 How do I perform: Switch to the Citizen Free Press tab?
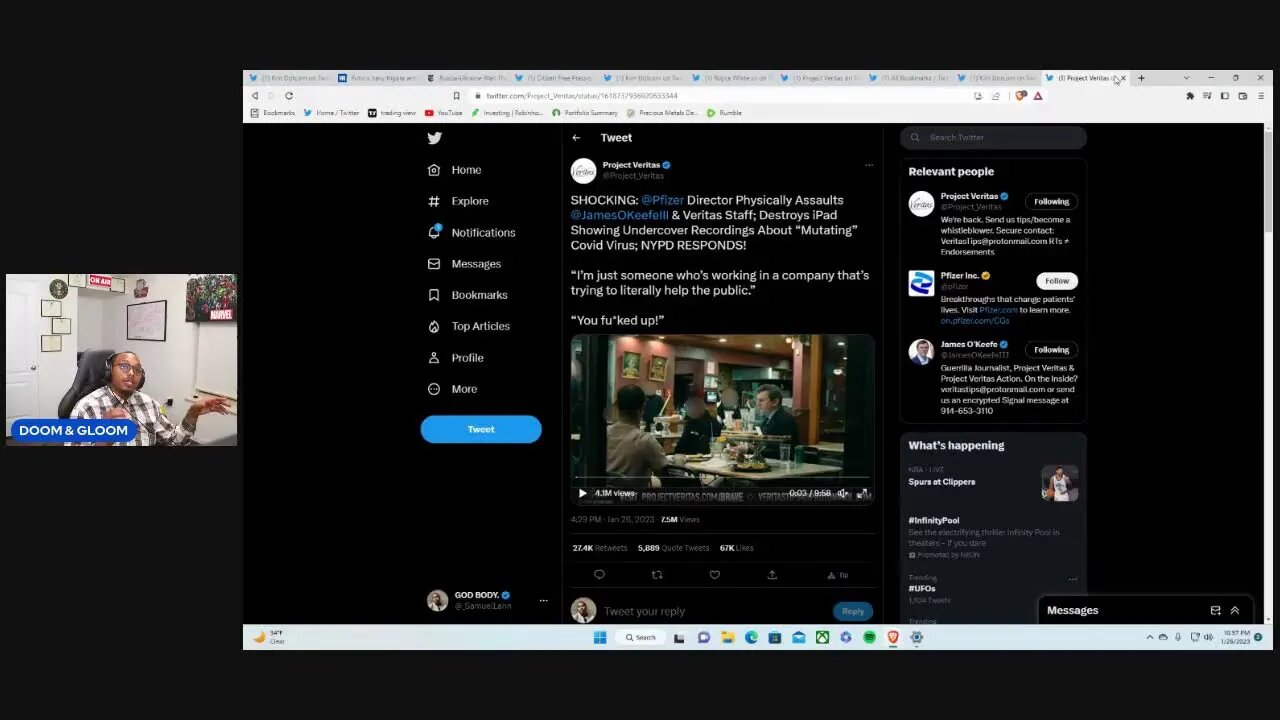point(556,78)
